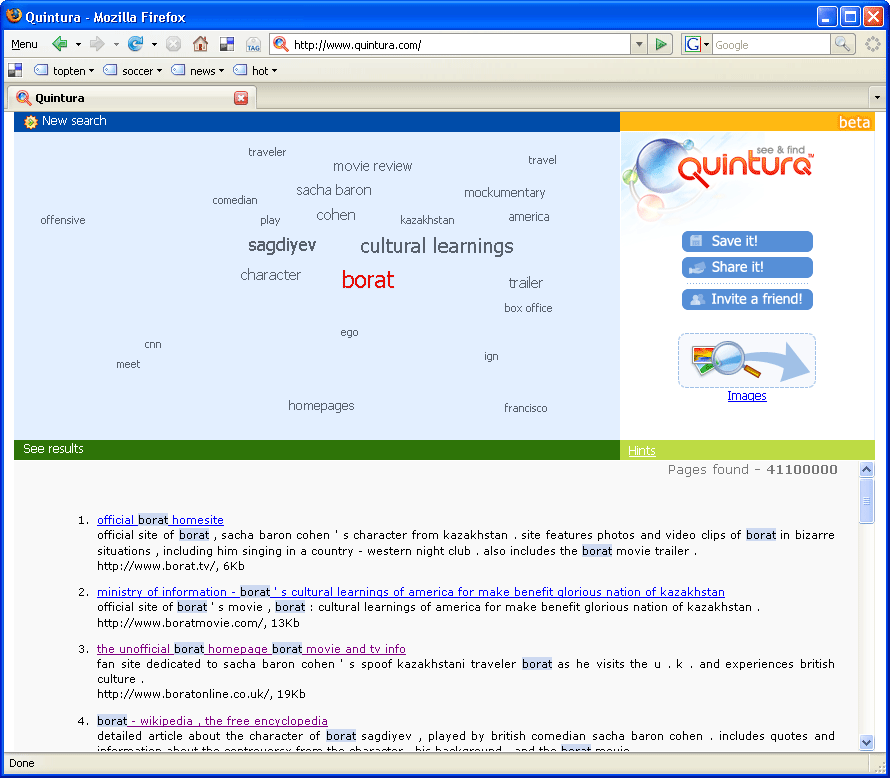Select the Quintura tab
This screenshot has height=778, width=890.
(x=132, y=98)
